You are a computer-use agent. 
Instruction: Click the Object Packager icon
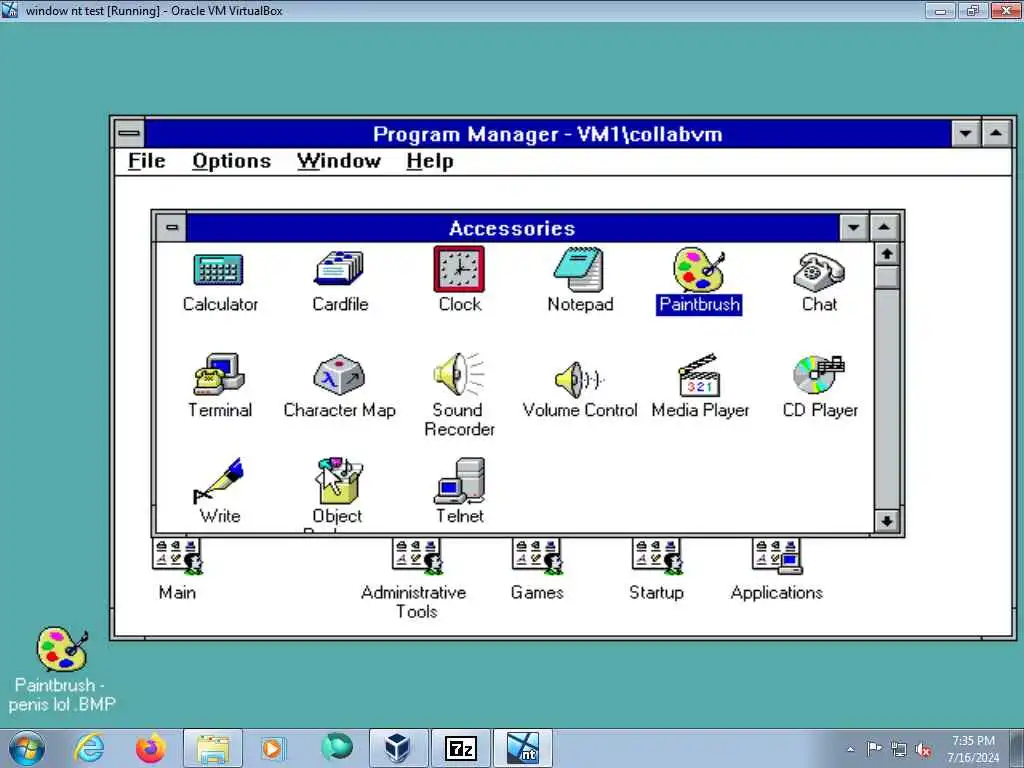(x=339, y=481)
